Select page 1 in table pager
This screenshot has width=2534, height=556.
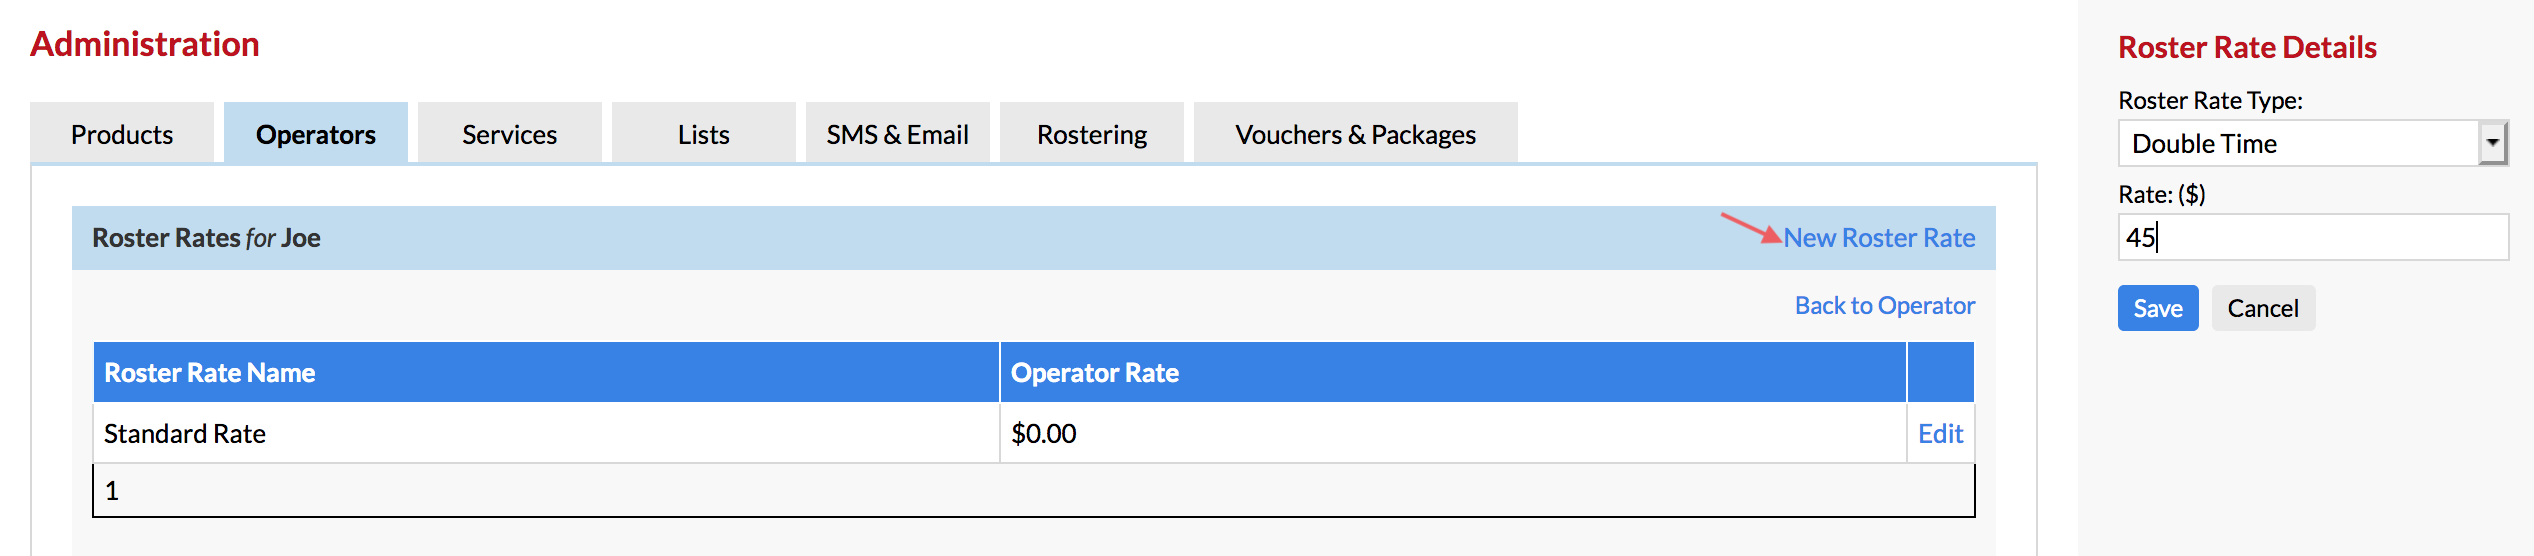point(112,491)
